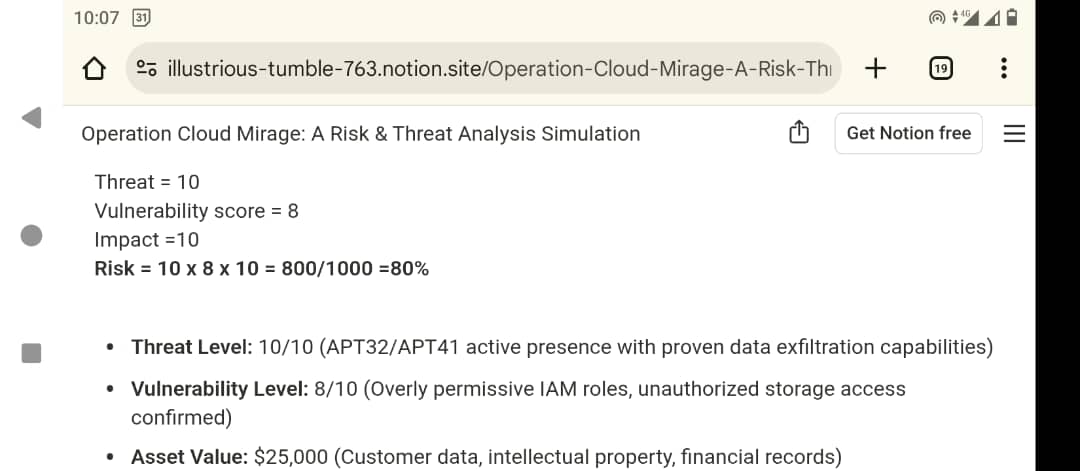Tap the Android home circle button

coord(32,236)
